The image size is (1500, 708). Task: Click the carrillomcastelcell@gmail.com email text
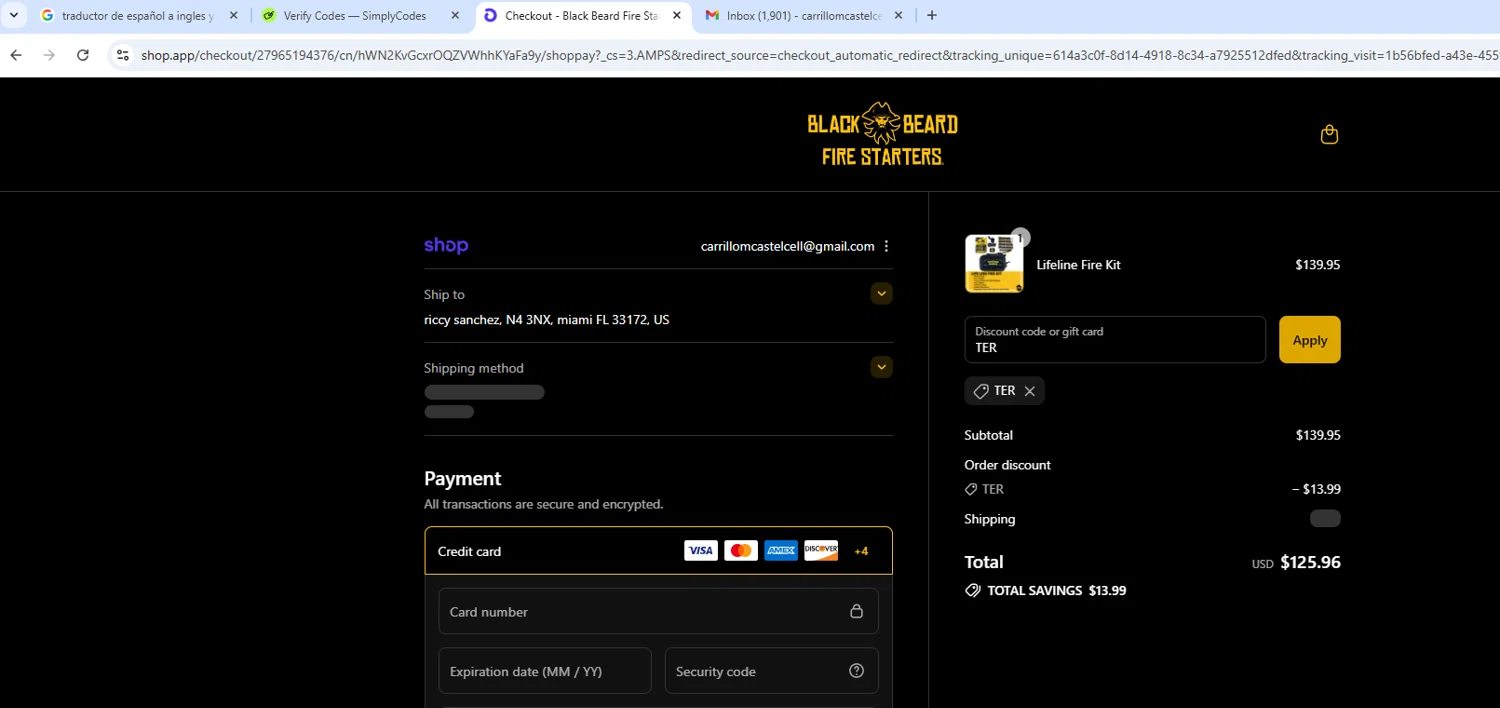[788, 246]
